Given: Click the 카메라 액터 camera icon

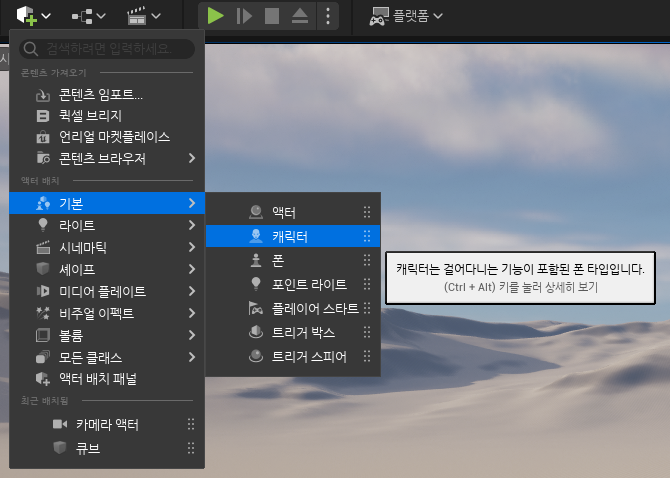Looking at the screenshot, I should click(x=60, y=424).
